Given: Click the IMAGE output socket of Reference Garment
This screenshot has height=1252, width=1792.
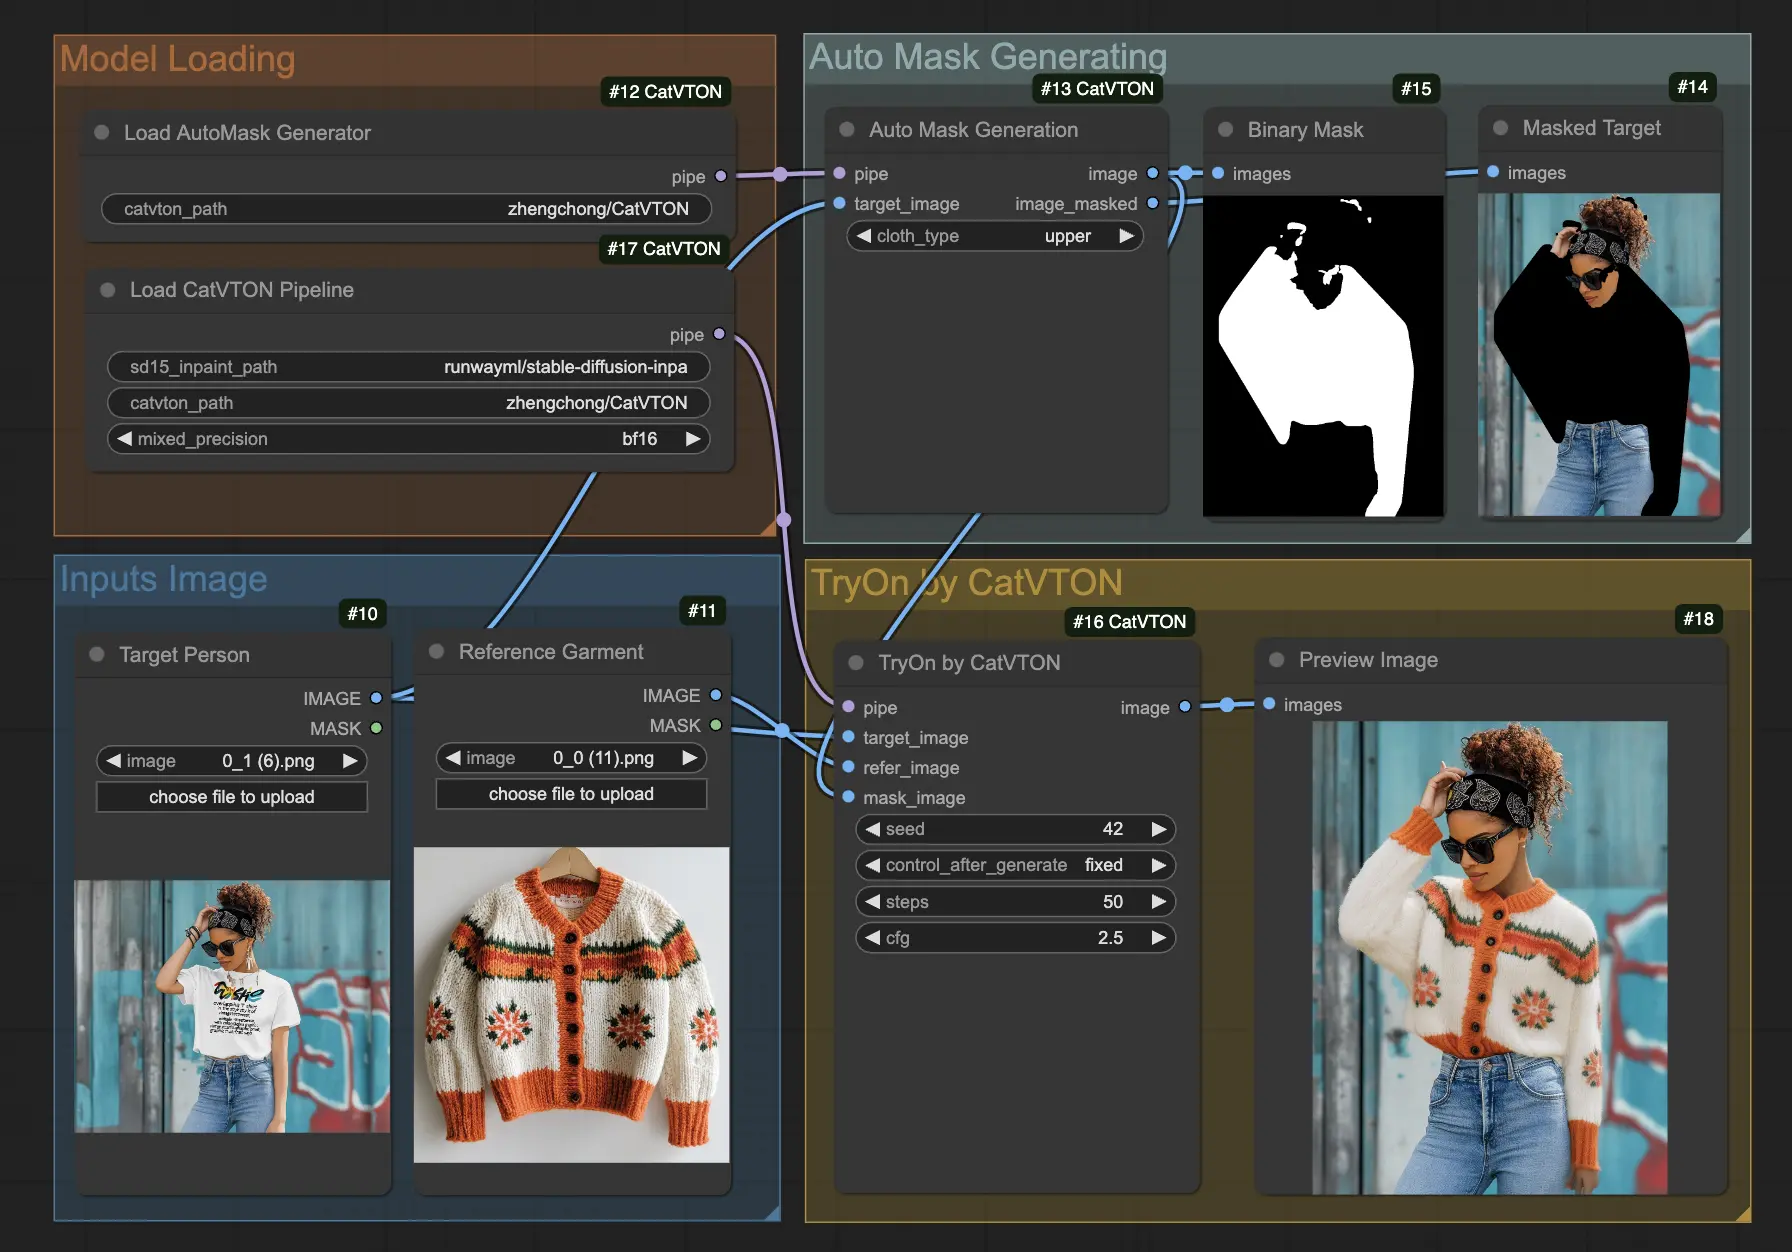Looking at the screenshot, I should [x=716, y=695].
